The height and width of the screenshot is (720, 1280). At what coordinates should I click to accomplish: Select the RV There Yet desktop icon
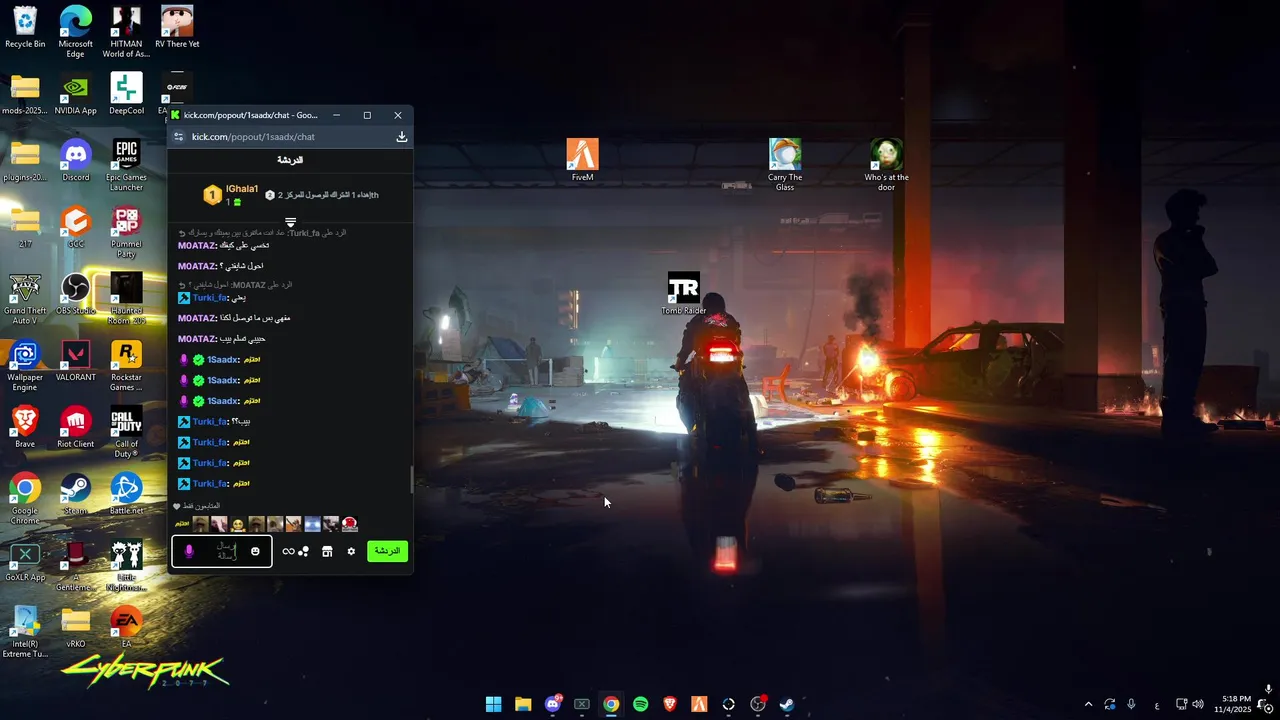click(177, 27)
